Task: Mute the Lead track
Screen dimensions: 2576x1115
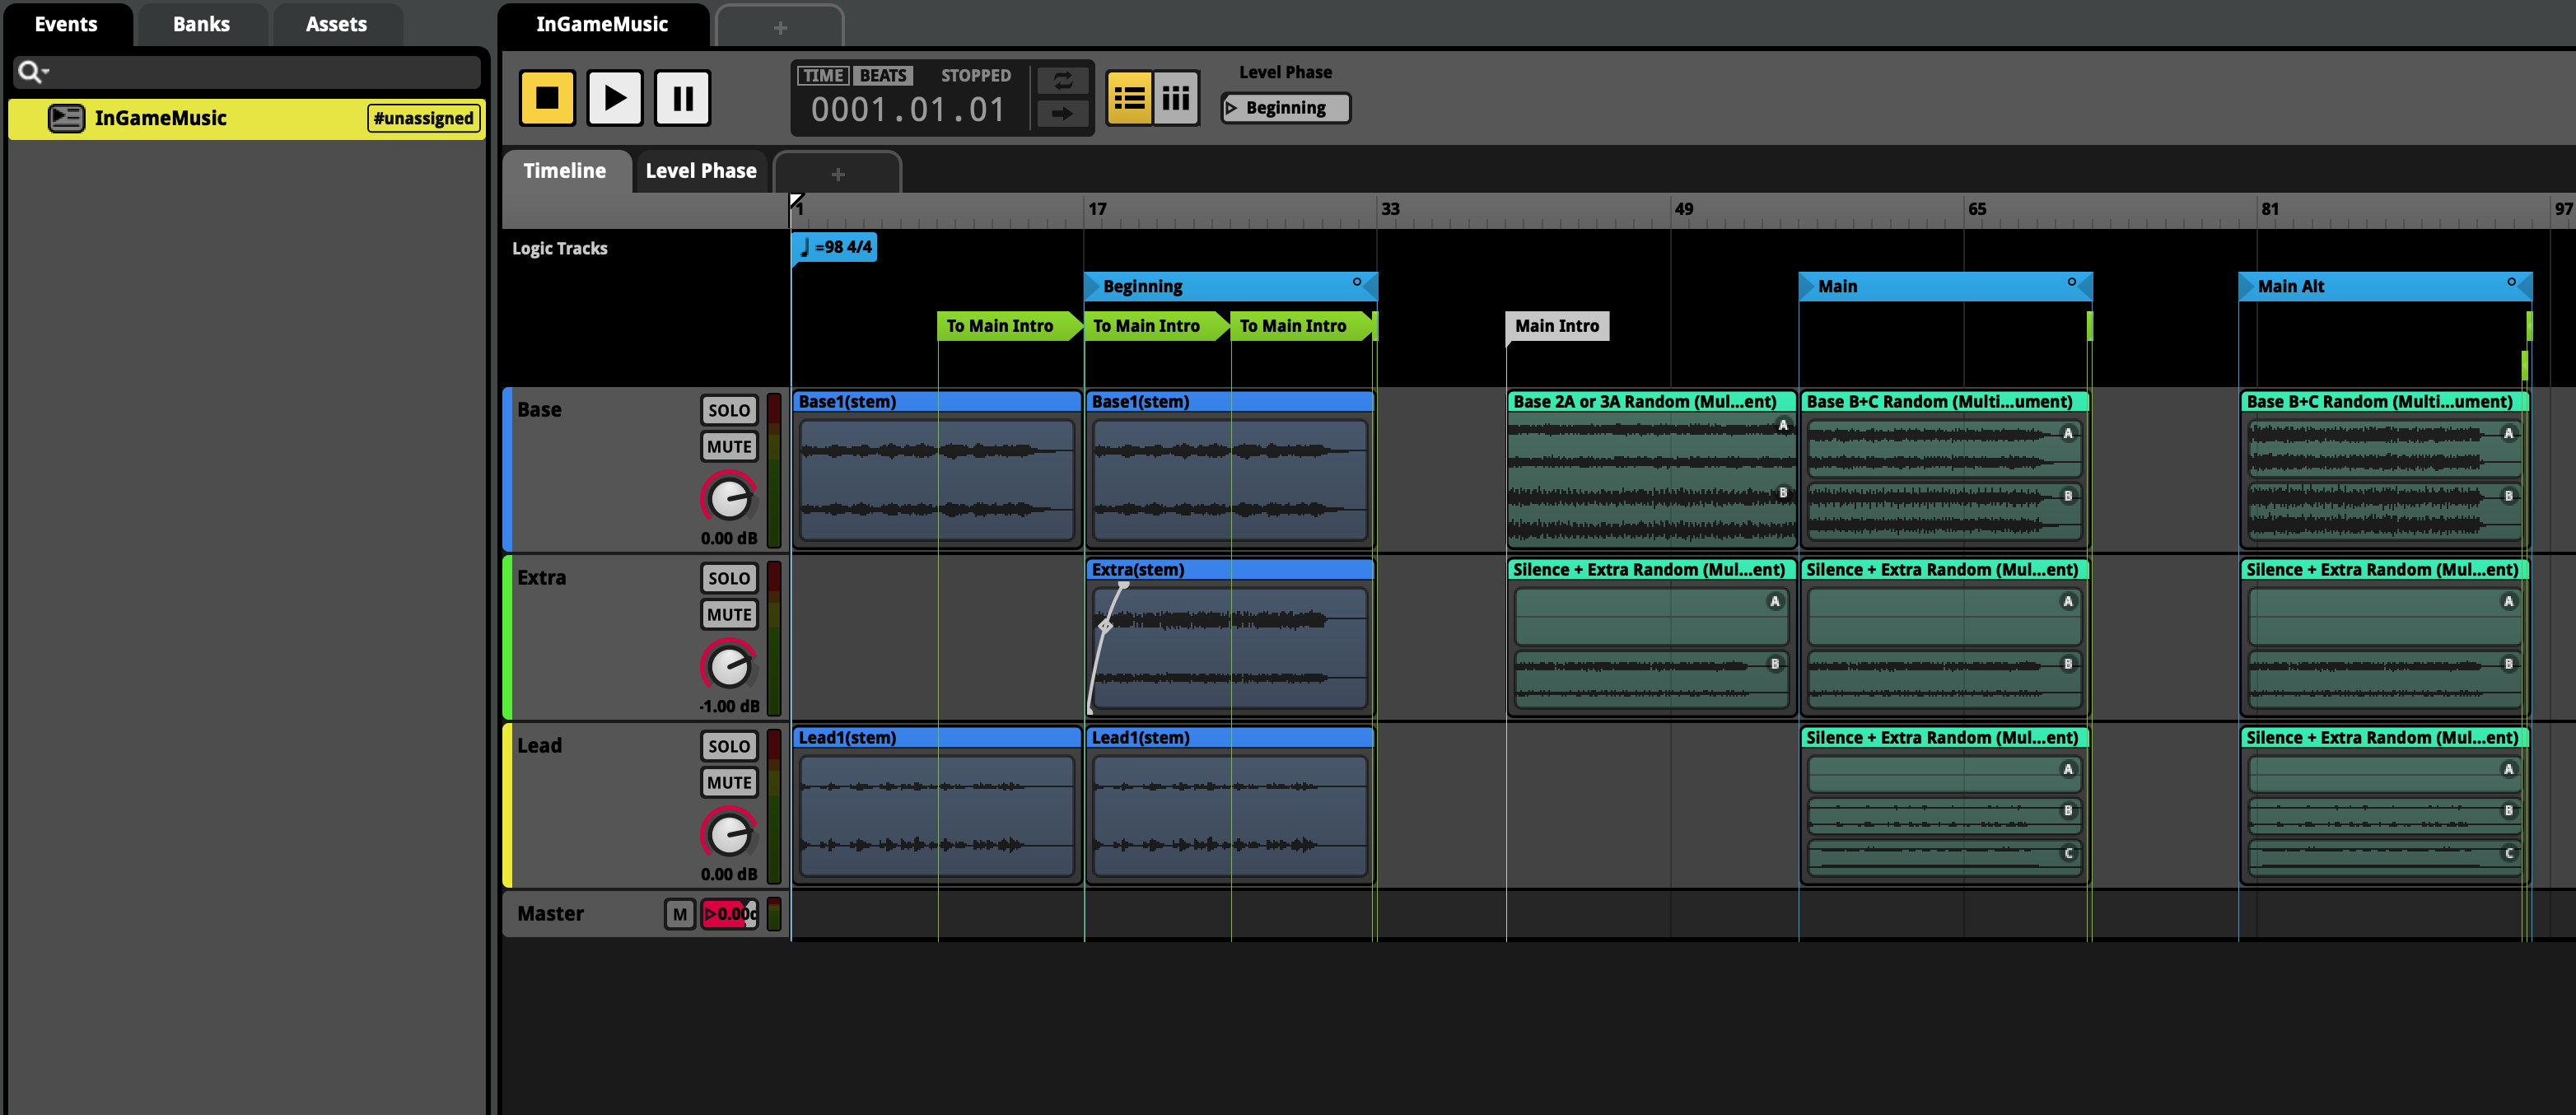Action: 729,783
